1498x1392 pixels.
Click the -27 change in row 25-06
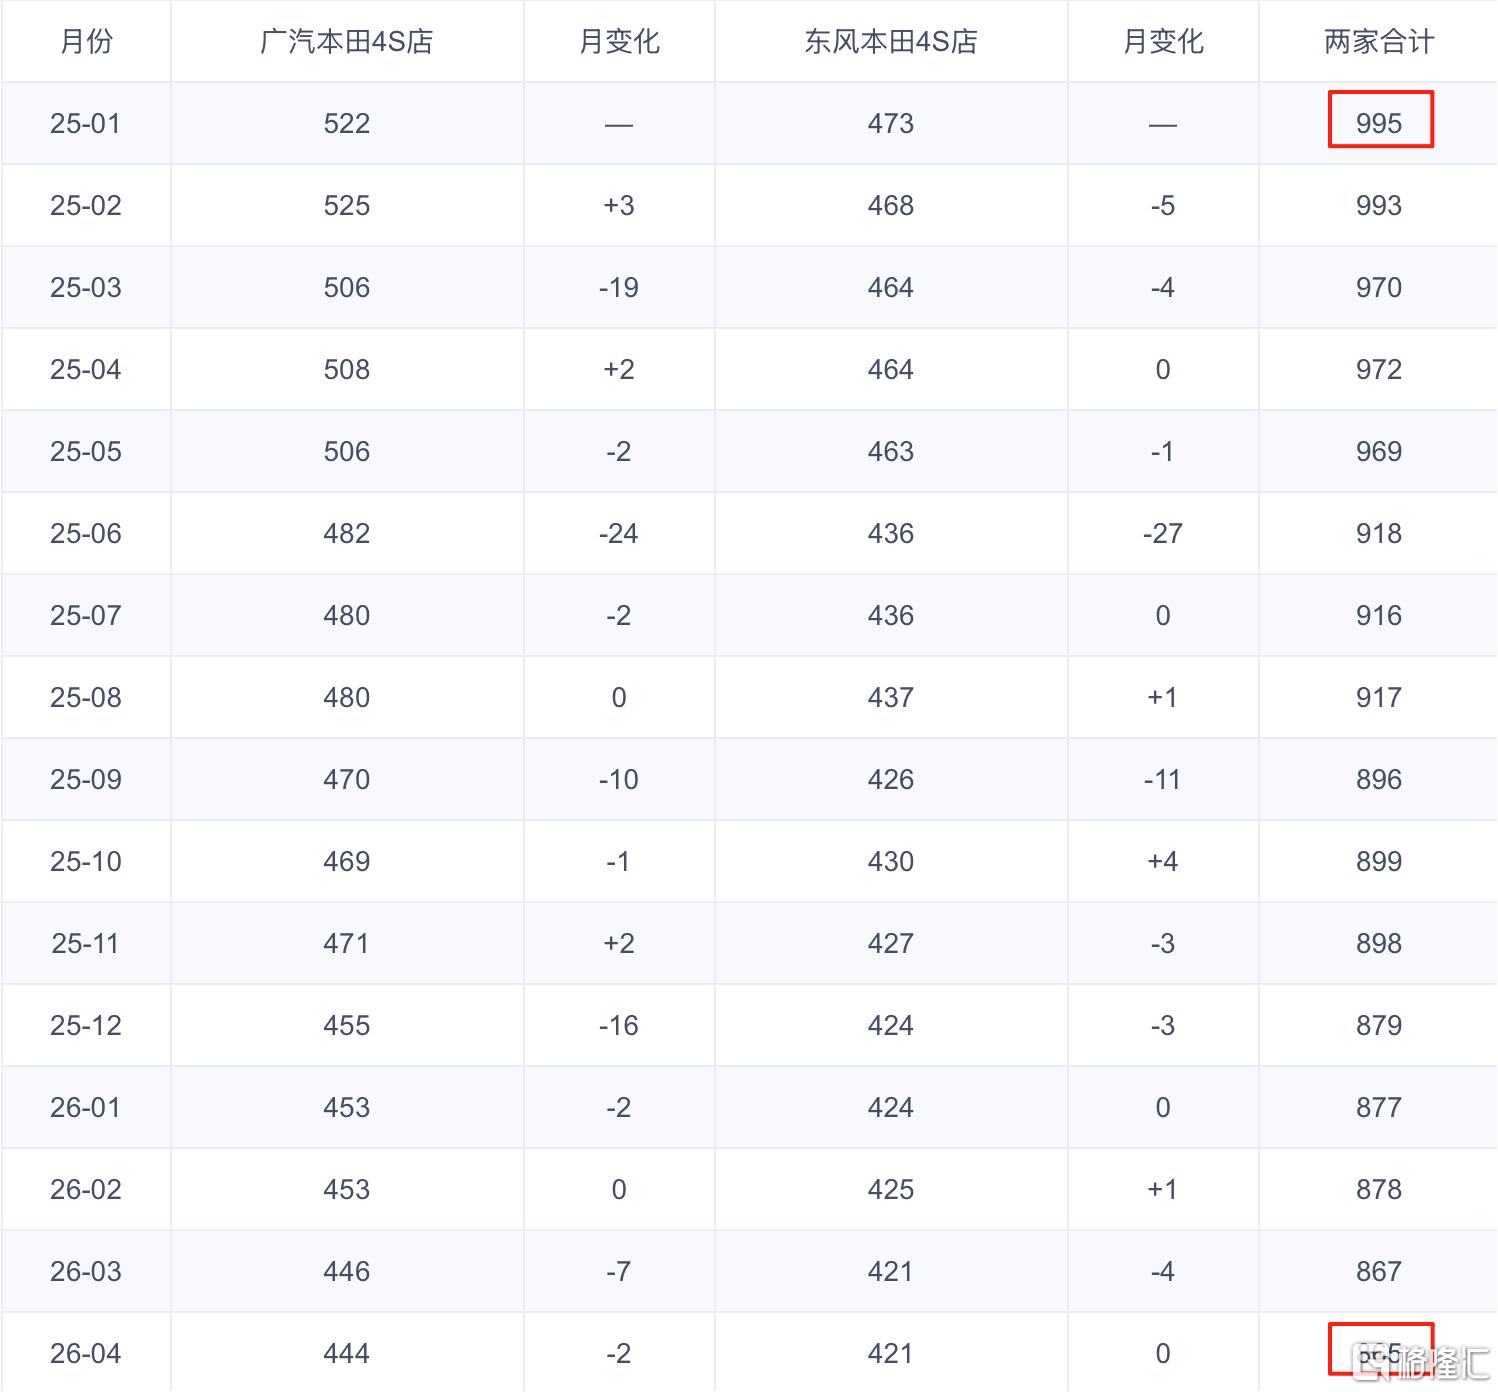coord(1163,533)
